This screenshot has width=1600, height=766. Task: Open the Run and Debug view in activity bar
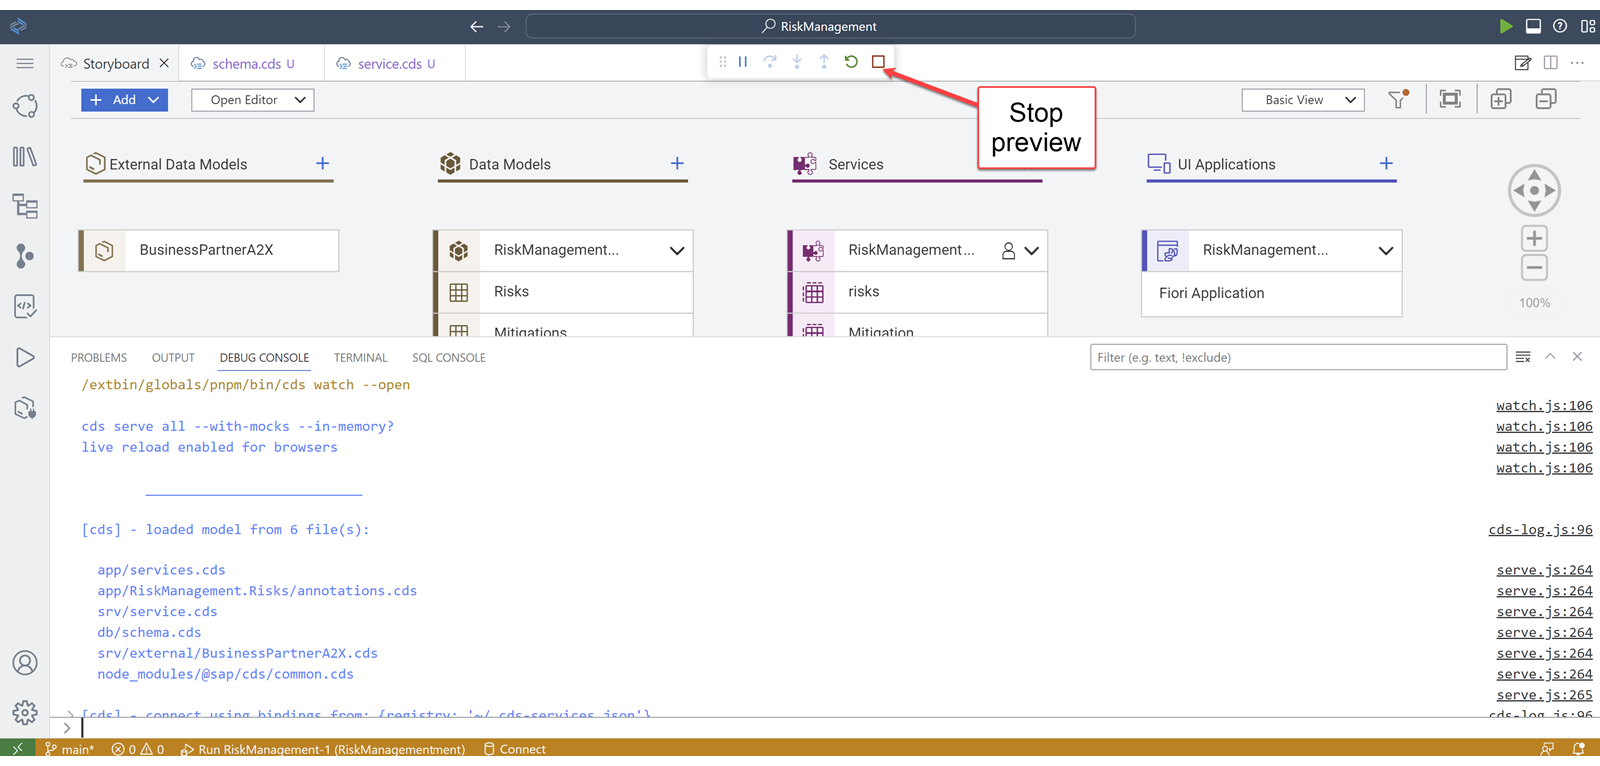pyautogui.click(x=25, y=357)
